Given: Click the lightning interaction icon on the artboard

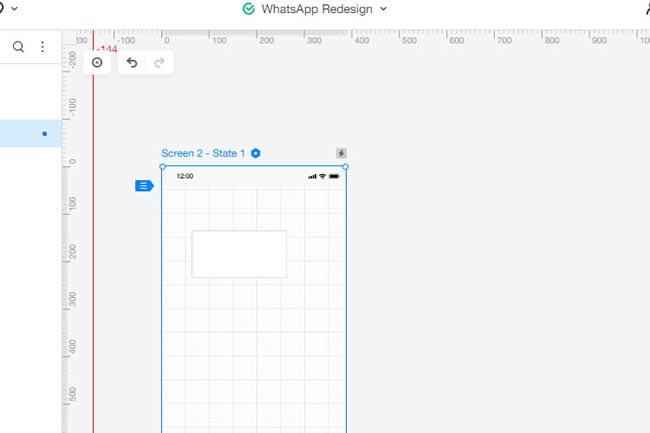Looking at the screenshot, I should pyautogui.click(x=341, y=153).
